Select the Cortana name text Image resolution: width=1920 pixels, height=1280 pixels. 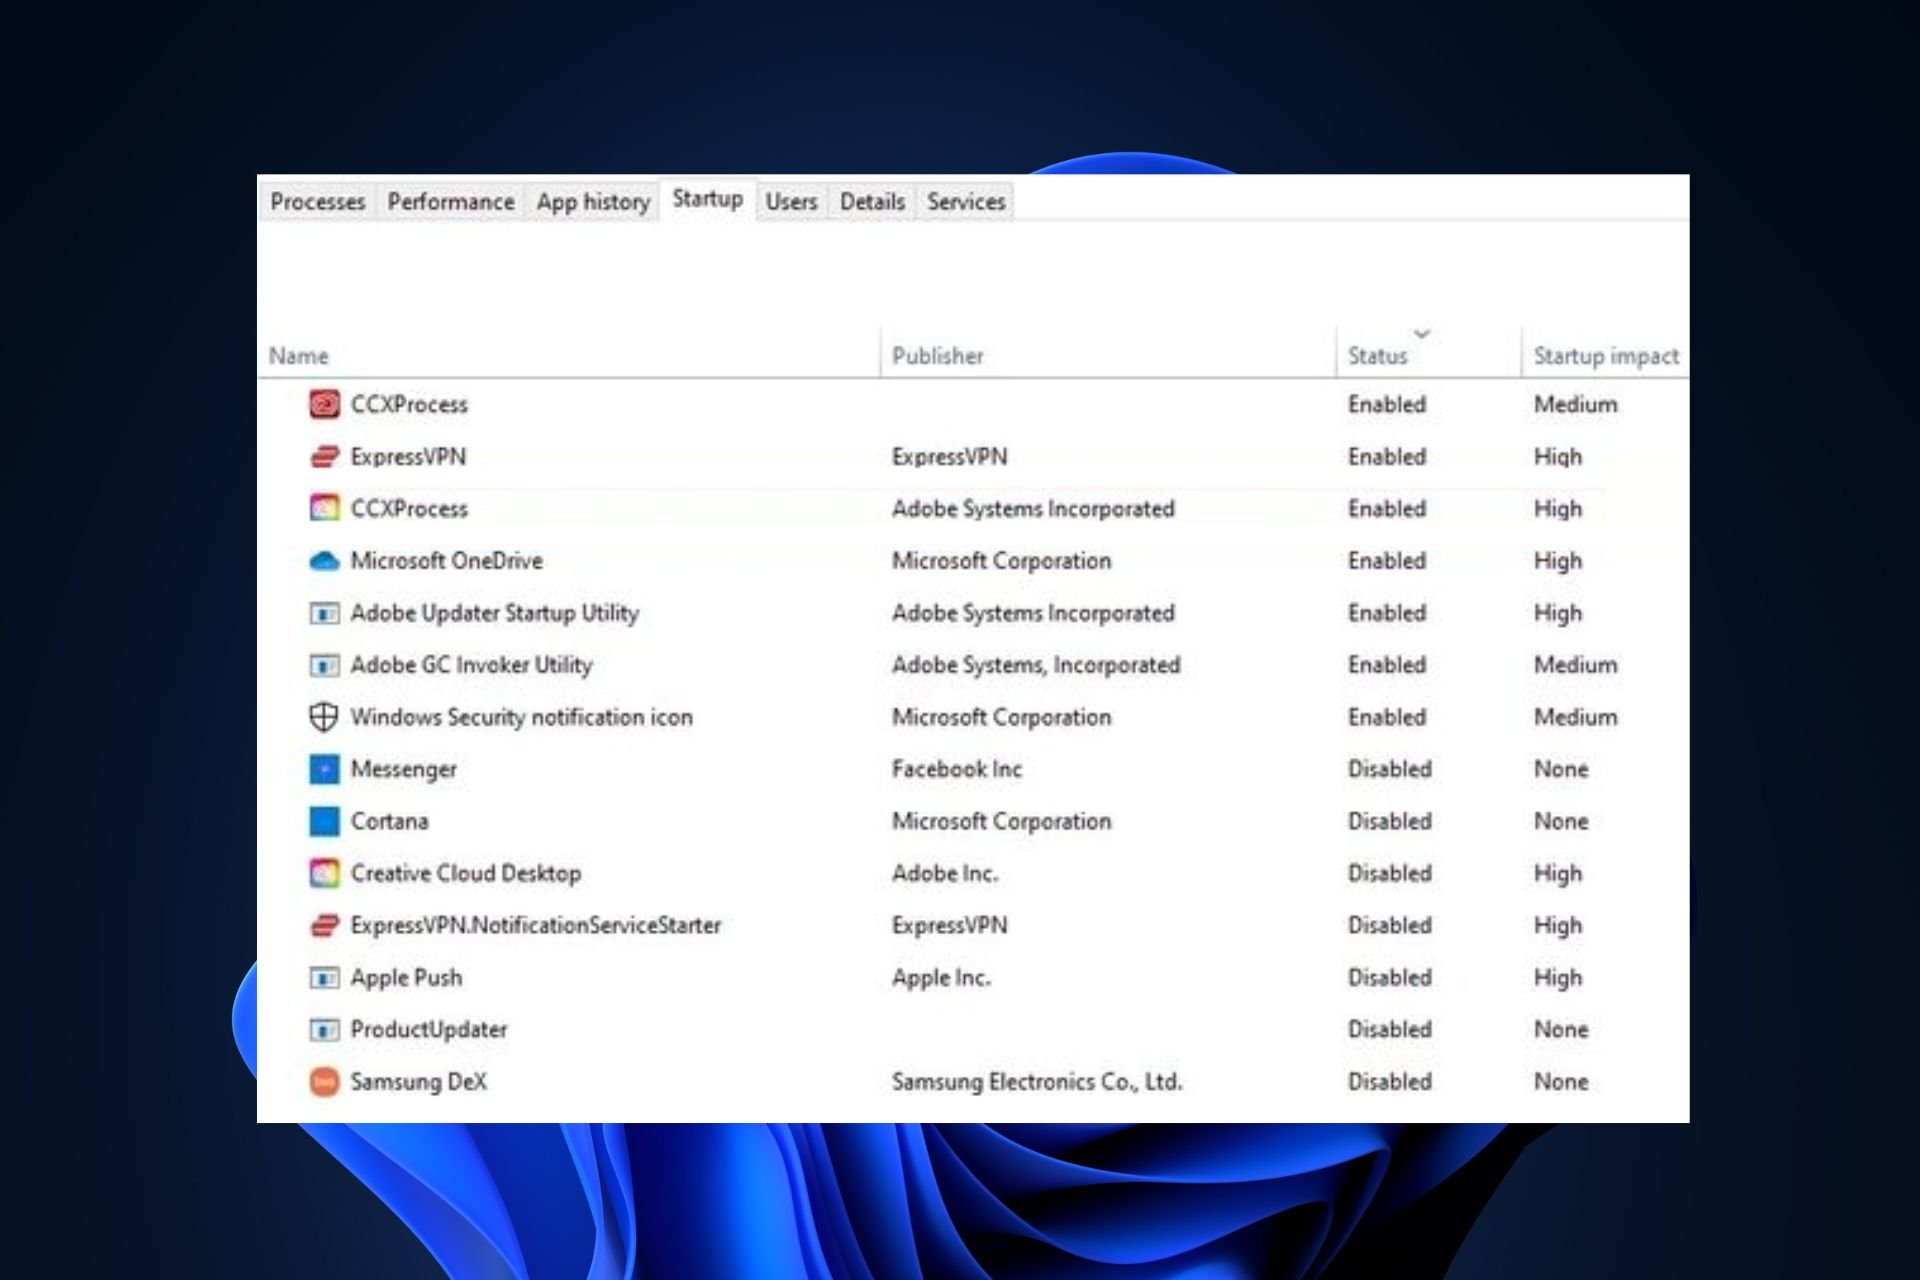click(x=389, y=821)
